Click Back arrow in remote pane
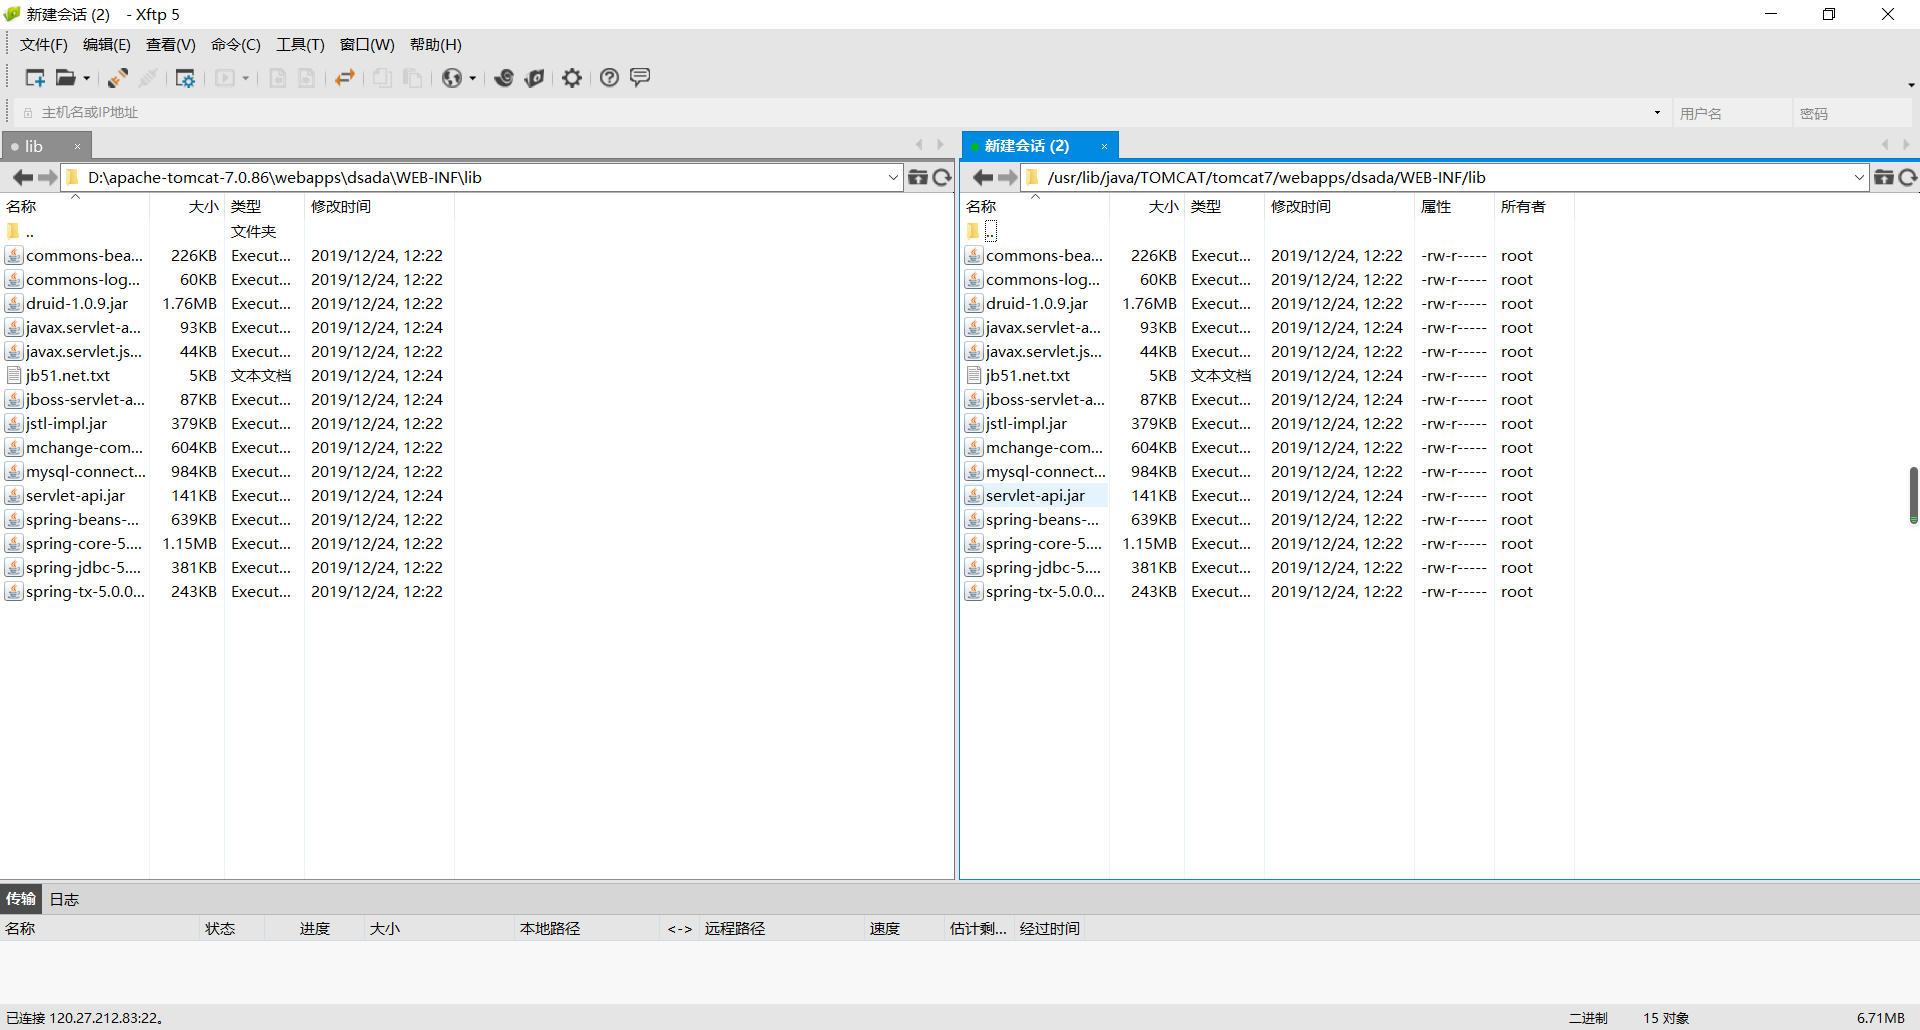 click(x=982, y=177)
